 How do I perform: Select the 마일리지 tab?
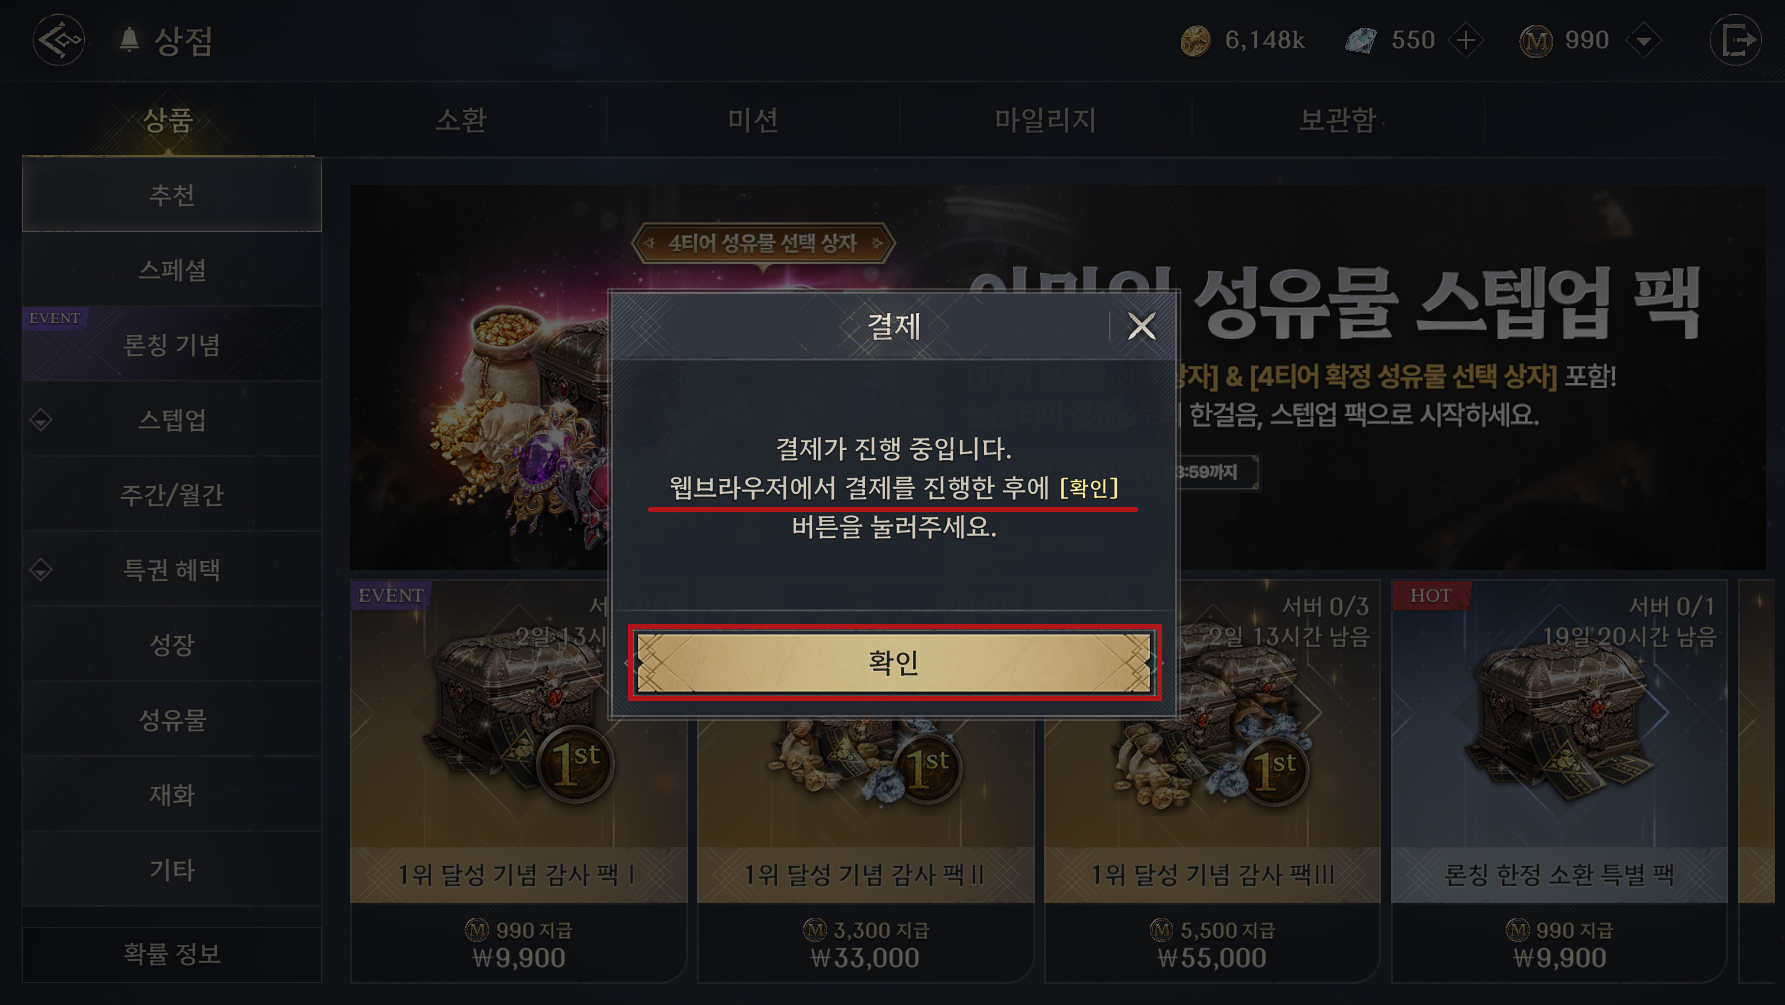tap(1045, 120)
